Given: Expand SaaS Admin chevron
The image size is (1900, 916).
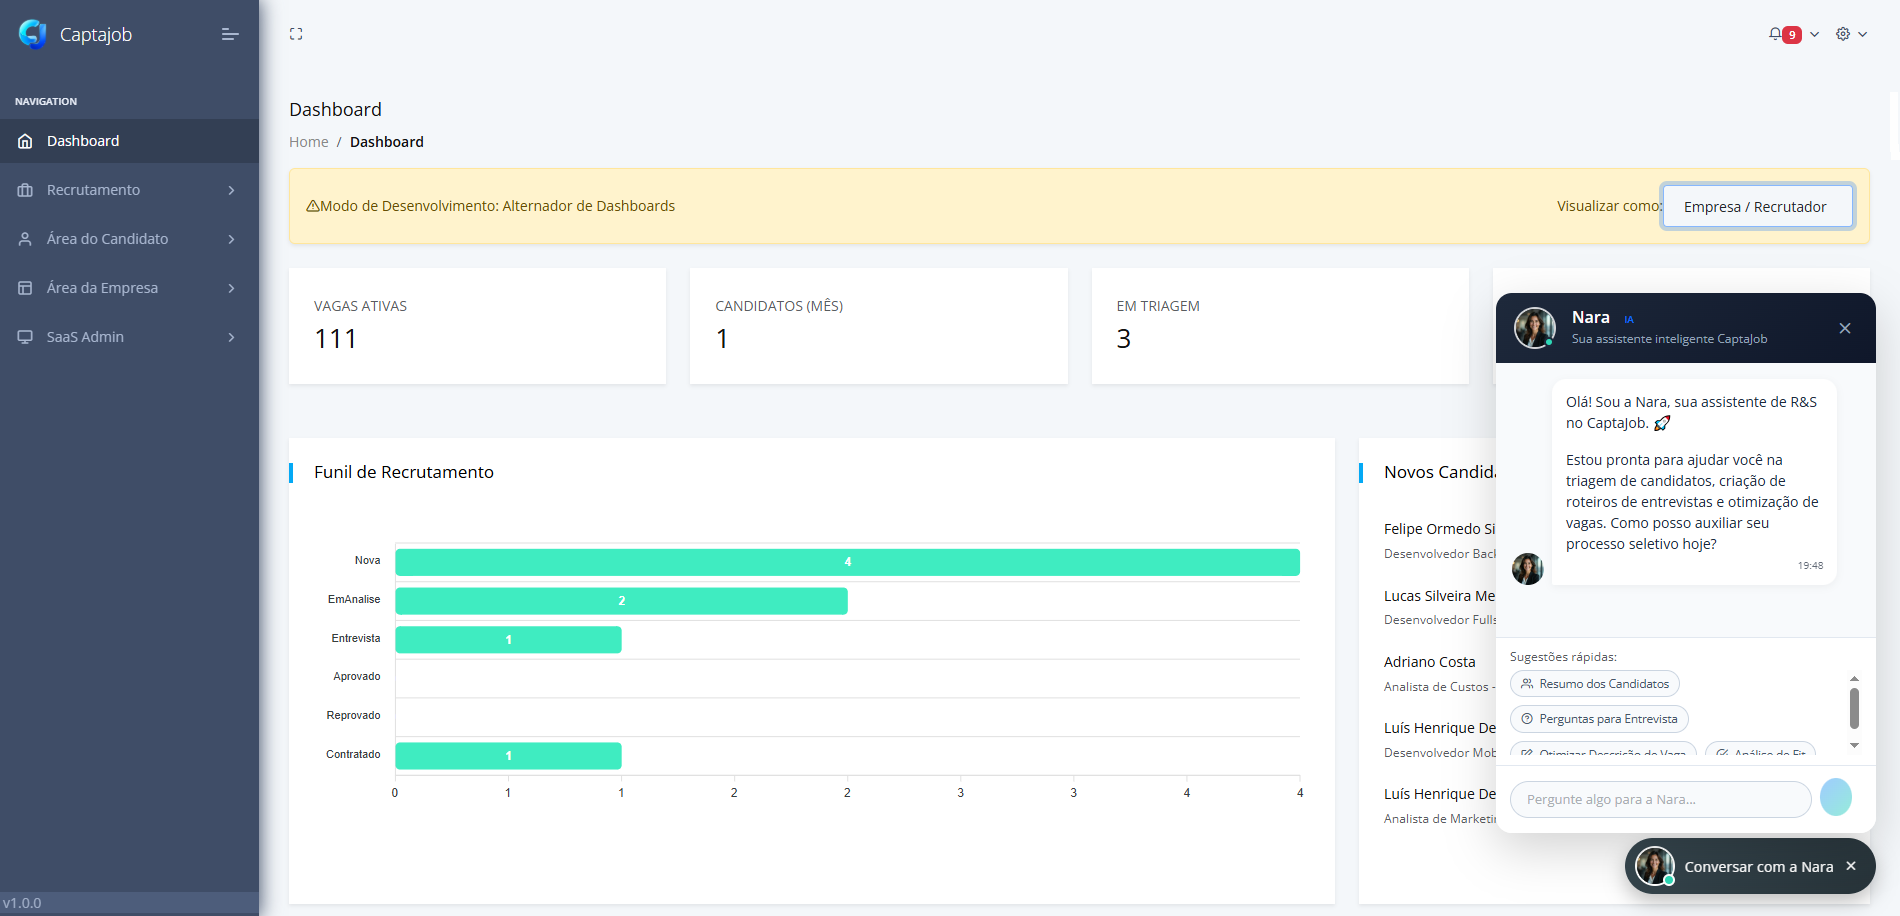Looking at the screenshot, I should [231, 337].
